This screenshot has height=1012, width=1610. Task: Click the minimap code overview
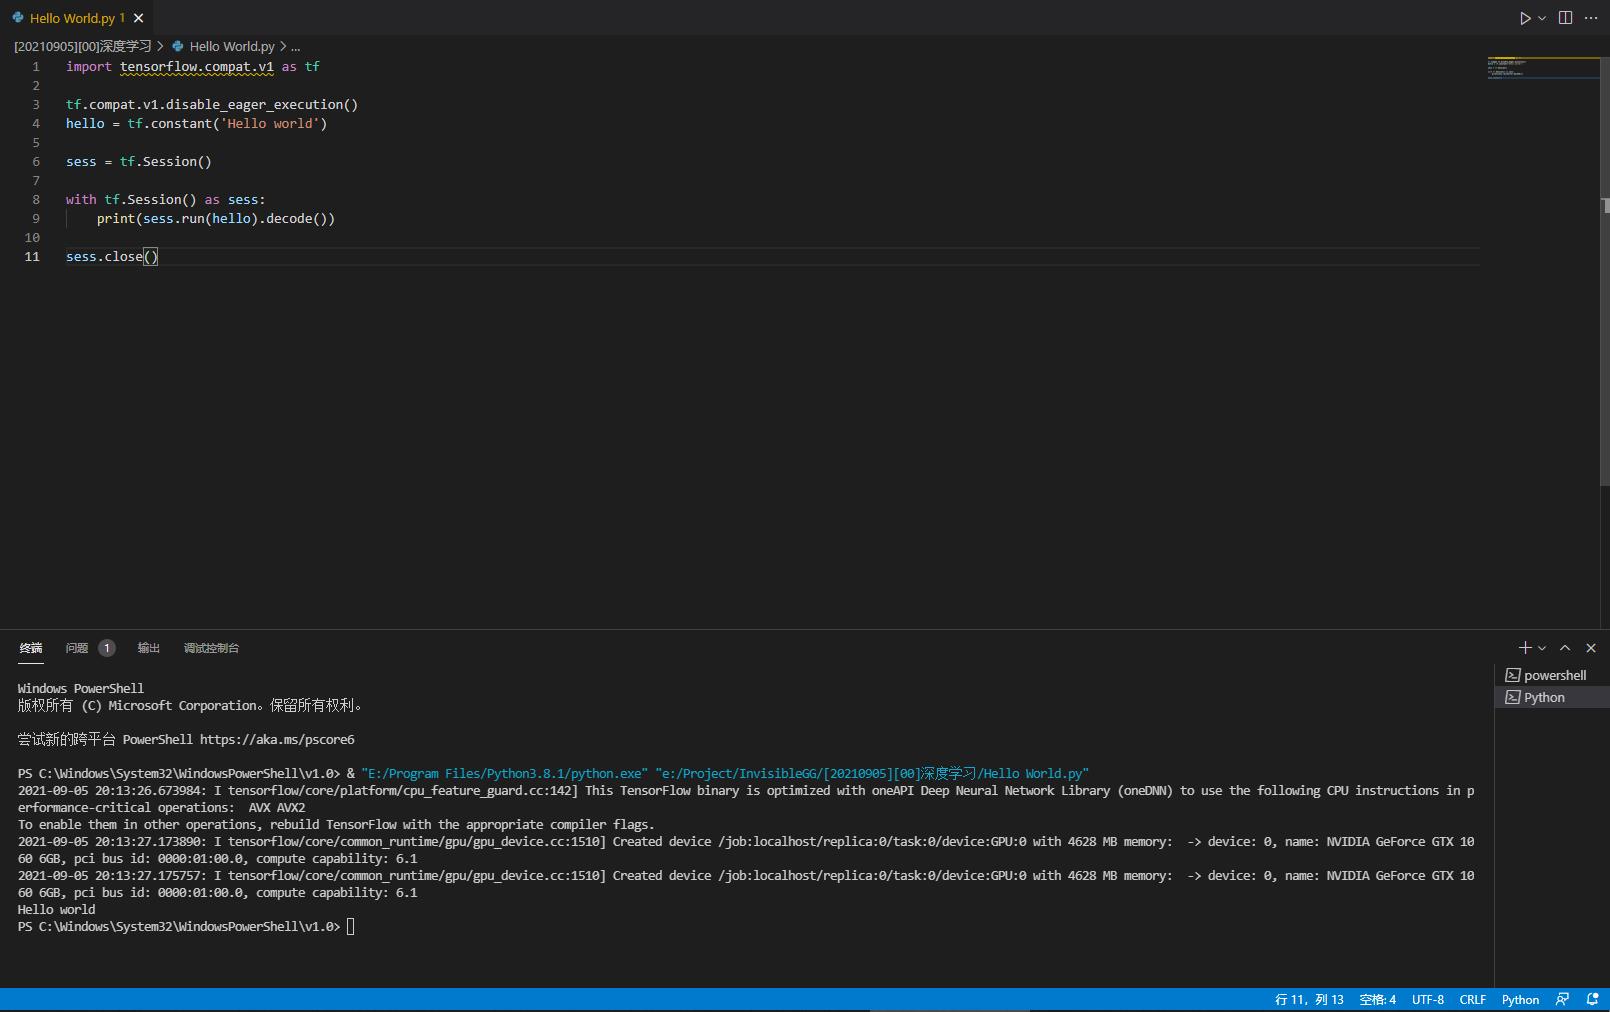[x=1542, y=68]
